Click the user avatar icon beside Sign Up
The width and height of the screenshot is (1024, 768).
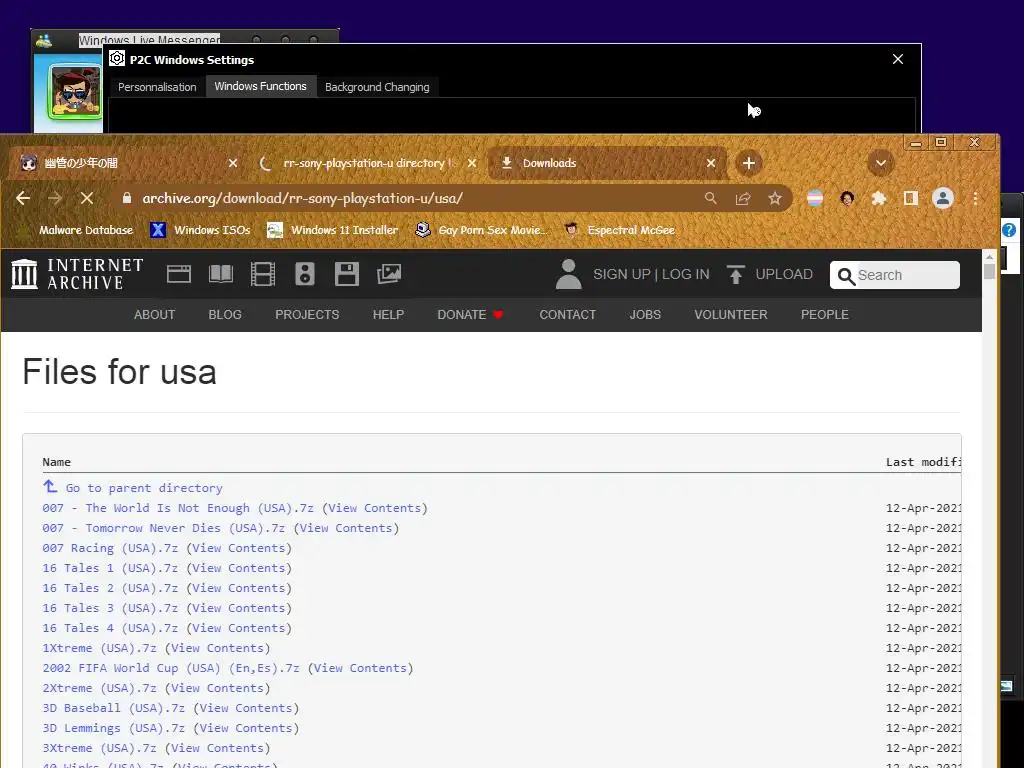click(x=568, y=274)
